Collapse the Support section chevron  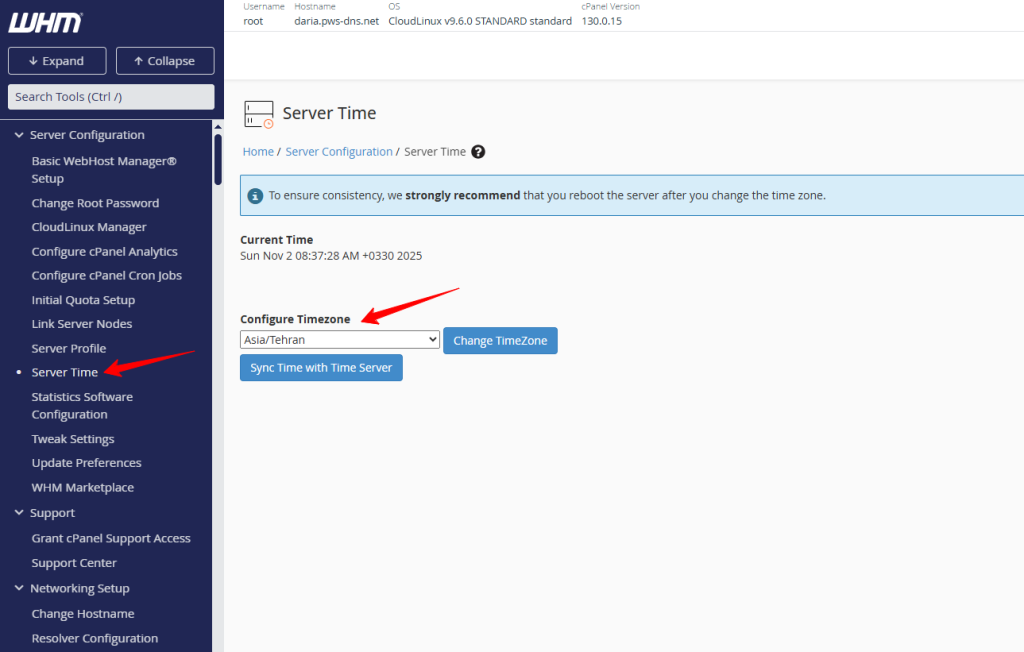(19, 513)
